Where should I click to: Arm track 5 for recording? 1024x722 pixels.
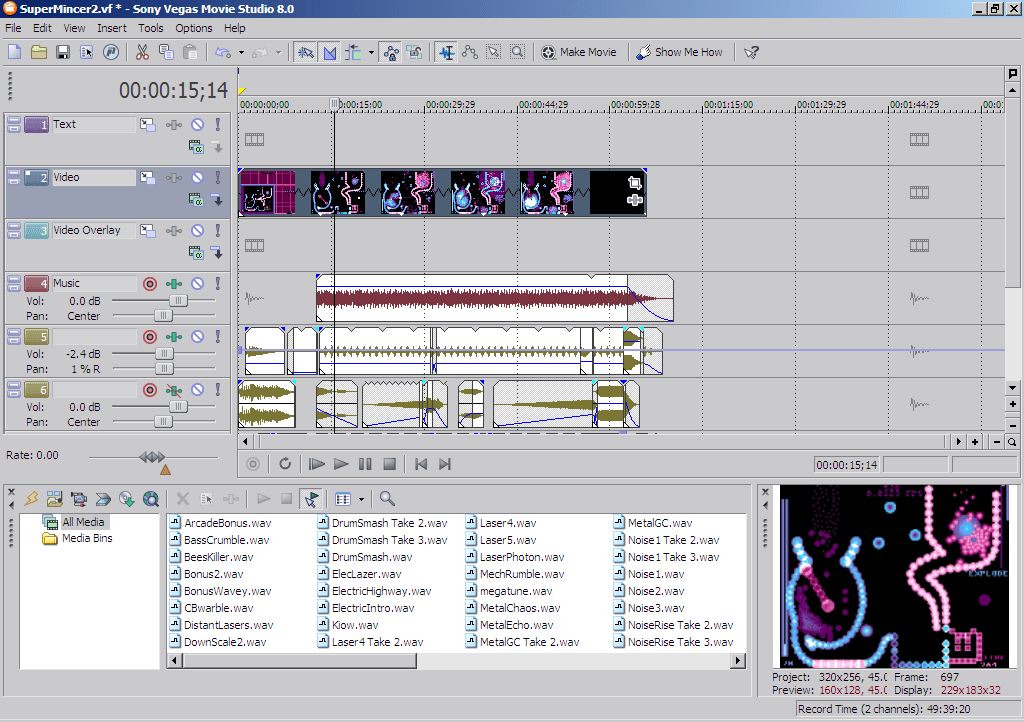point(150,337)
